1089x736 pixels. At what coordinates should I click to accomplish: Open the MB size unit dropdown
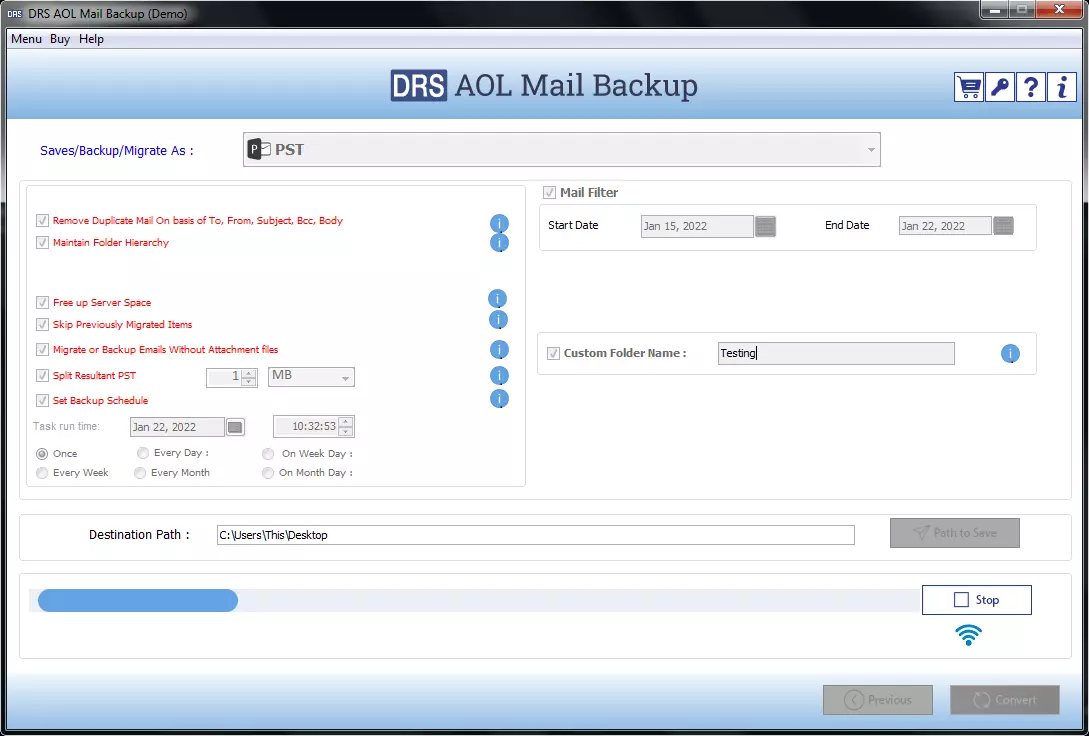311,376
